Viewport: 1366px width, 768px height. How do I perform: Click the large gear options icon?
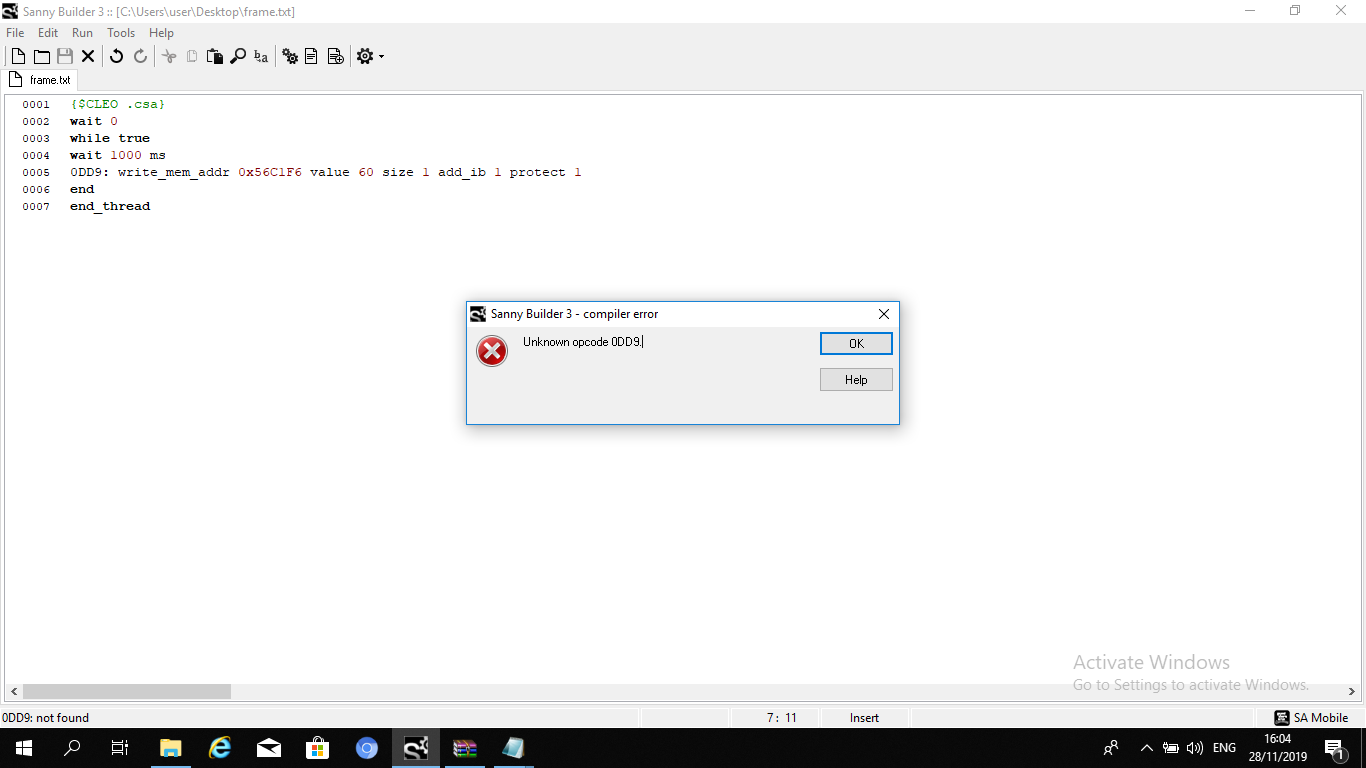point(365,56)
